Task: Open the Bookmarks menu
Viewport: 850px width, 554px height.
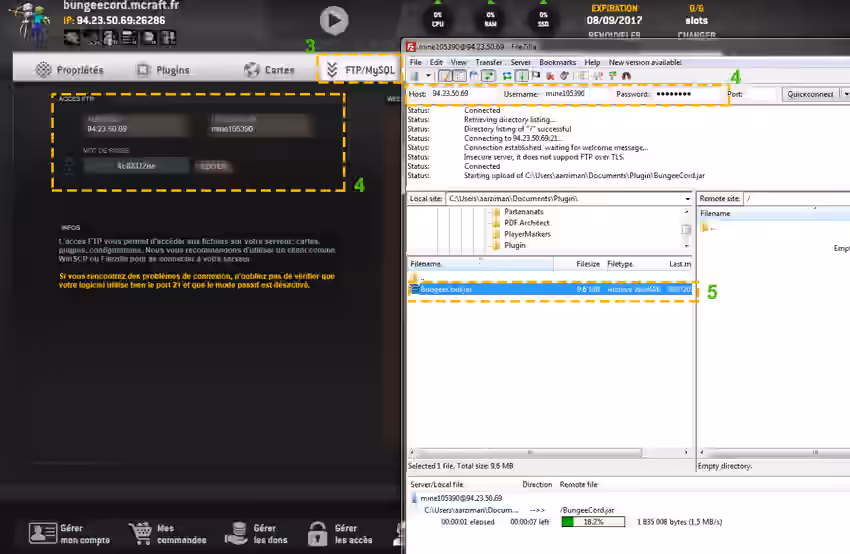Action: 557,62
